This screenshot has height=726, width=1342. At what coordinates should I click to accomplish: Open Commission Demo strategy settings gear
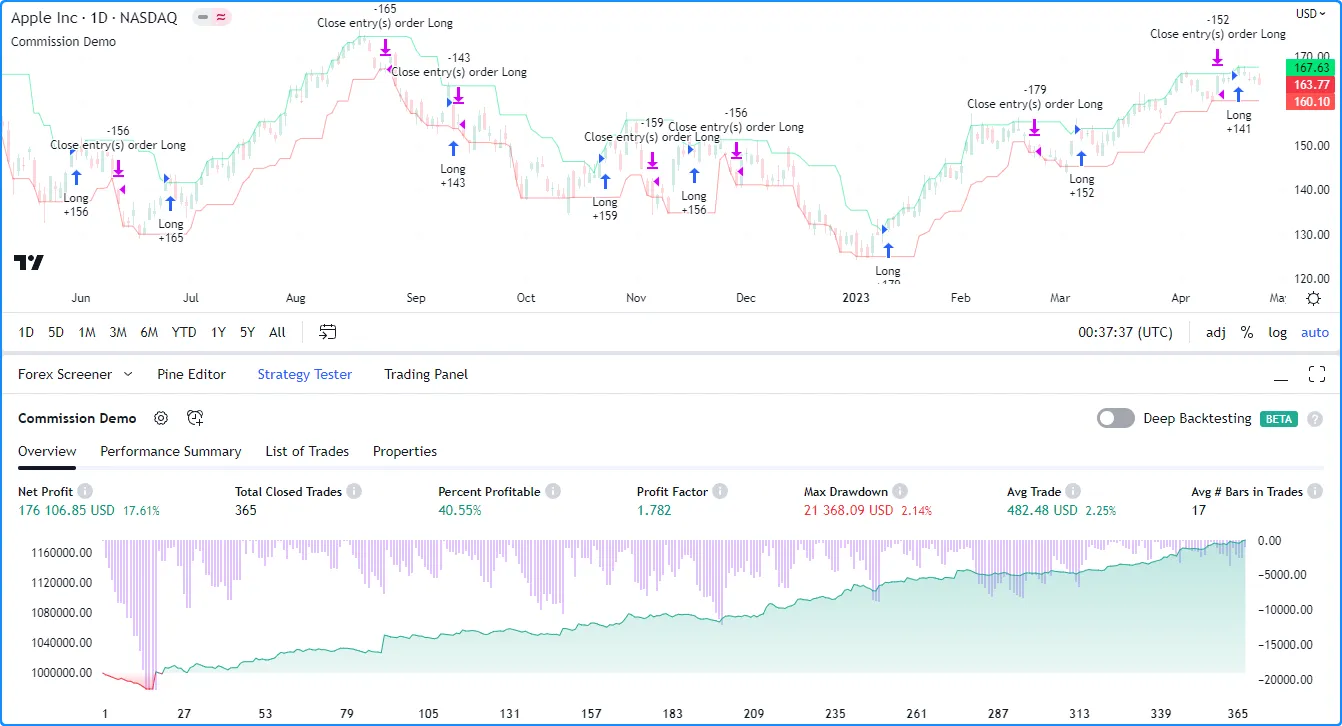(x=161, y=418)
